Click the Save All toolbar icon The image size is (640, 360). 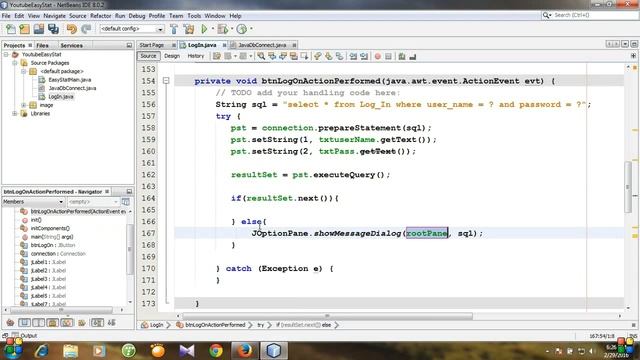pyautogui.click(x=53, y=29)
